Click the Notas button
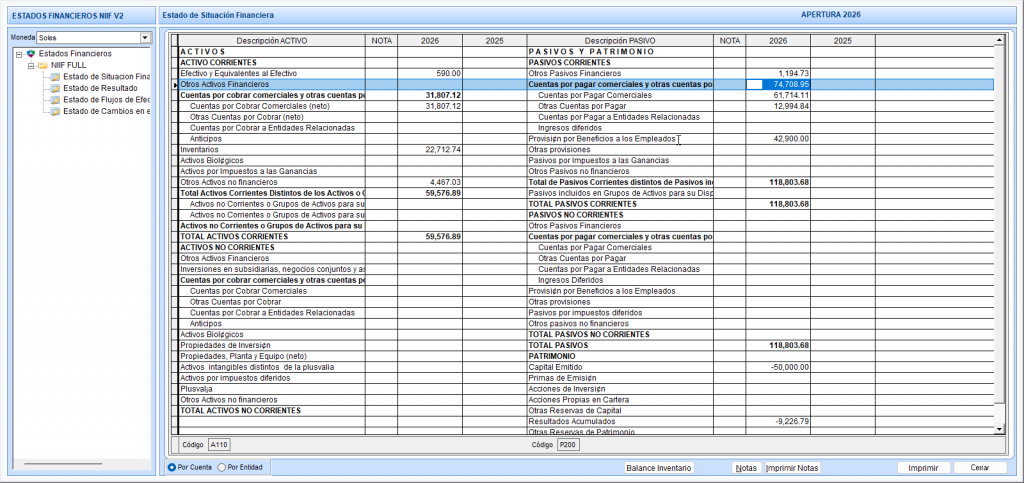The width and height of the screenshot is (1024, 483). pyautogui.click(x=746, y=468)
